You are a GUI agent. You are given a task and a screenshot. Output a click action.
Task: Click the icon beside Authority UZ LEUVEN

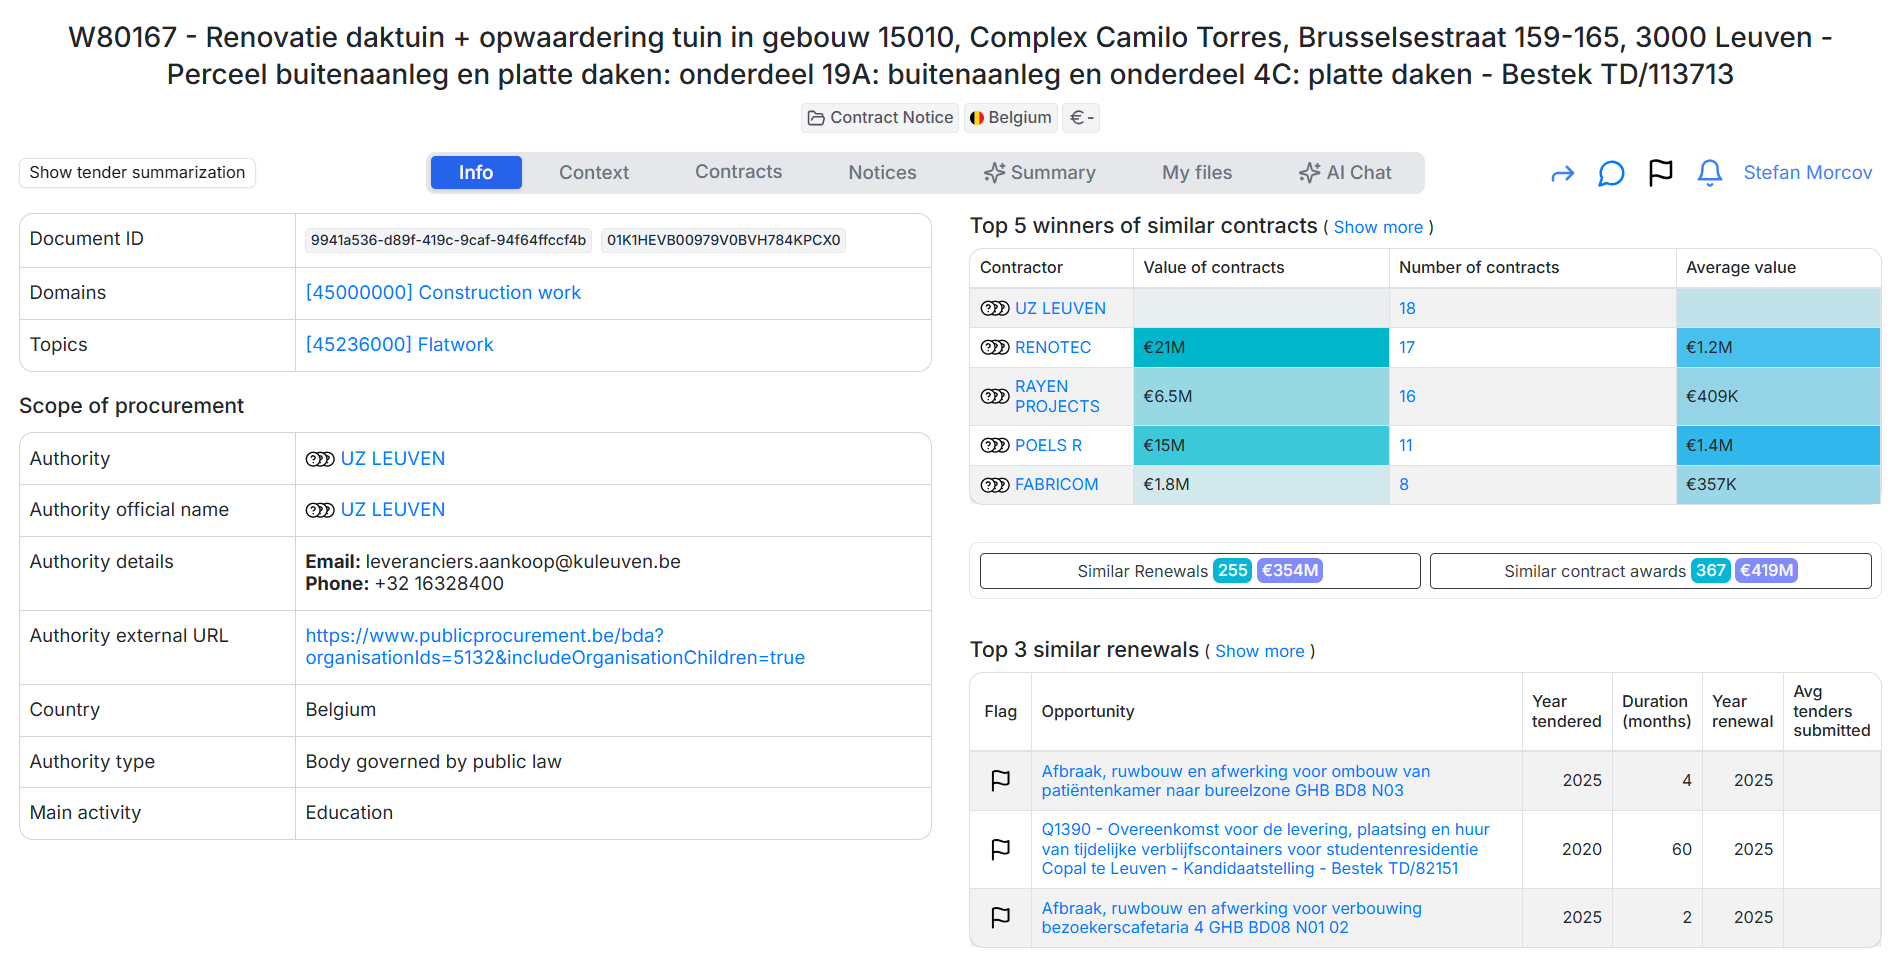pos(320,459)
